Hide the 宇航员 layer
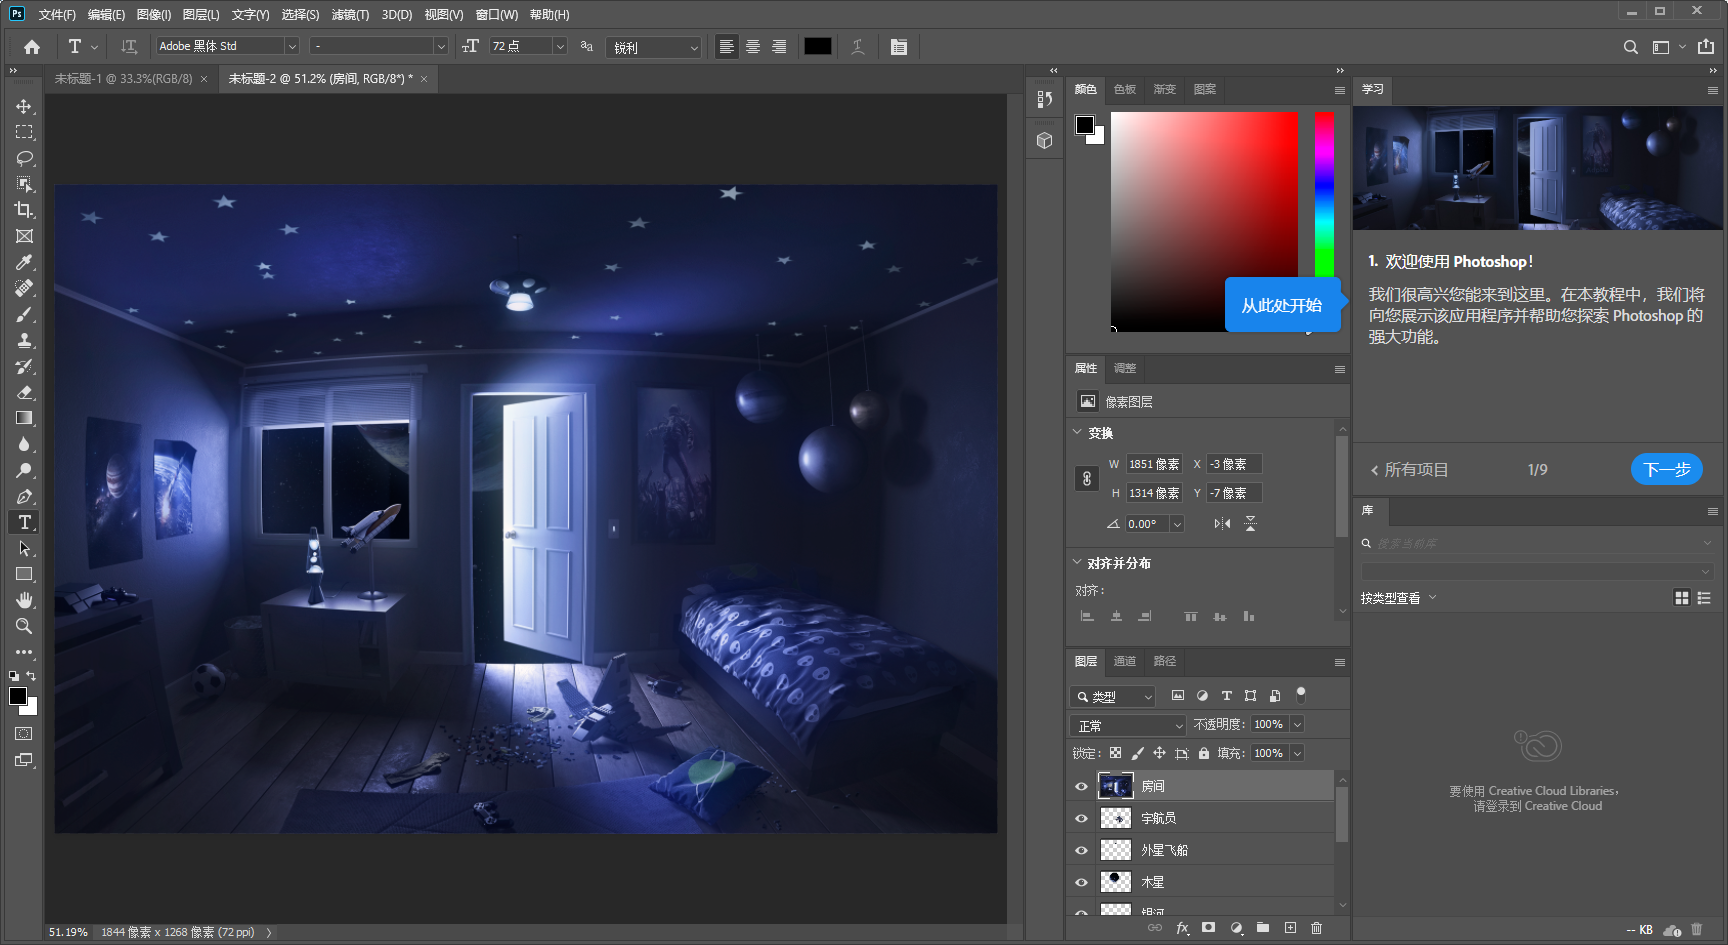This screenshot has height=945, width=1728. [1081, 817]
